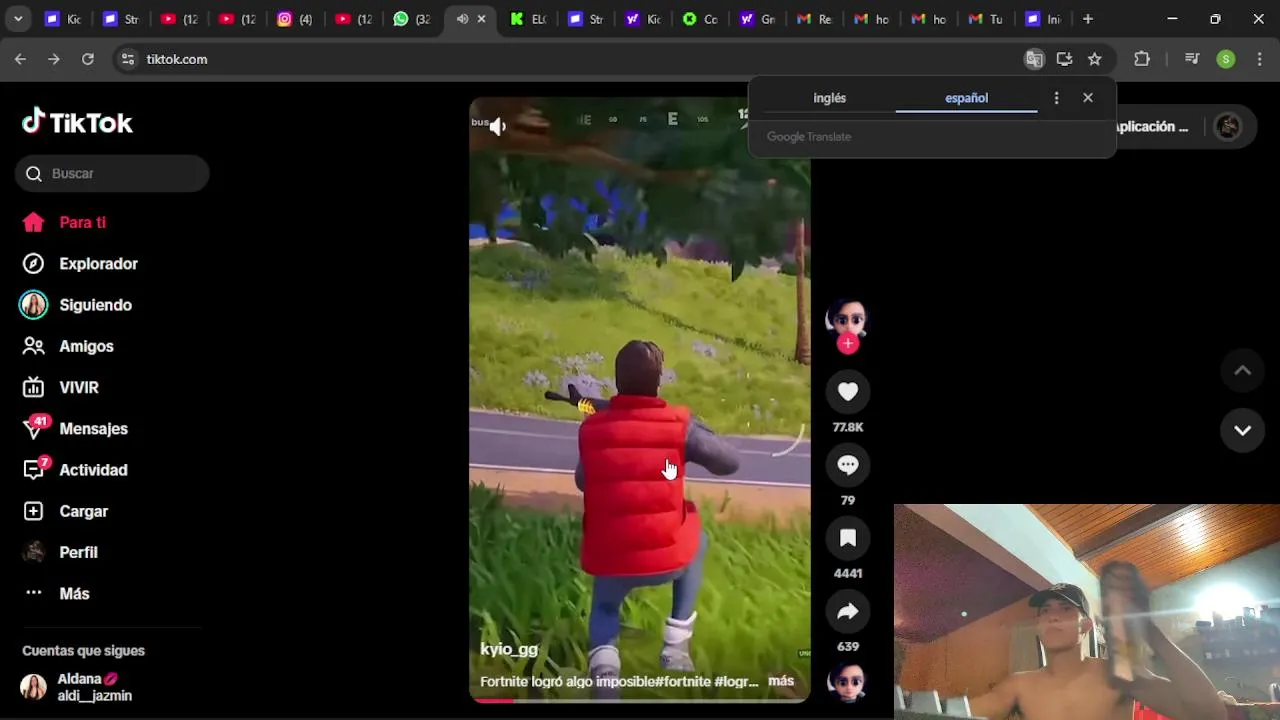This screenshot has width=1280, height=720.
Task: Click the Buscar search field
Action: (112, 173)
